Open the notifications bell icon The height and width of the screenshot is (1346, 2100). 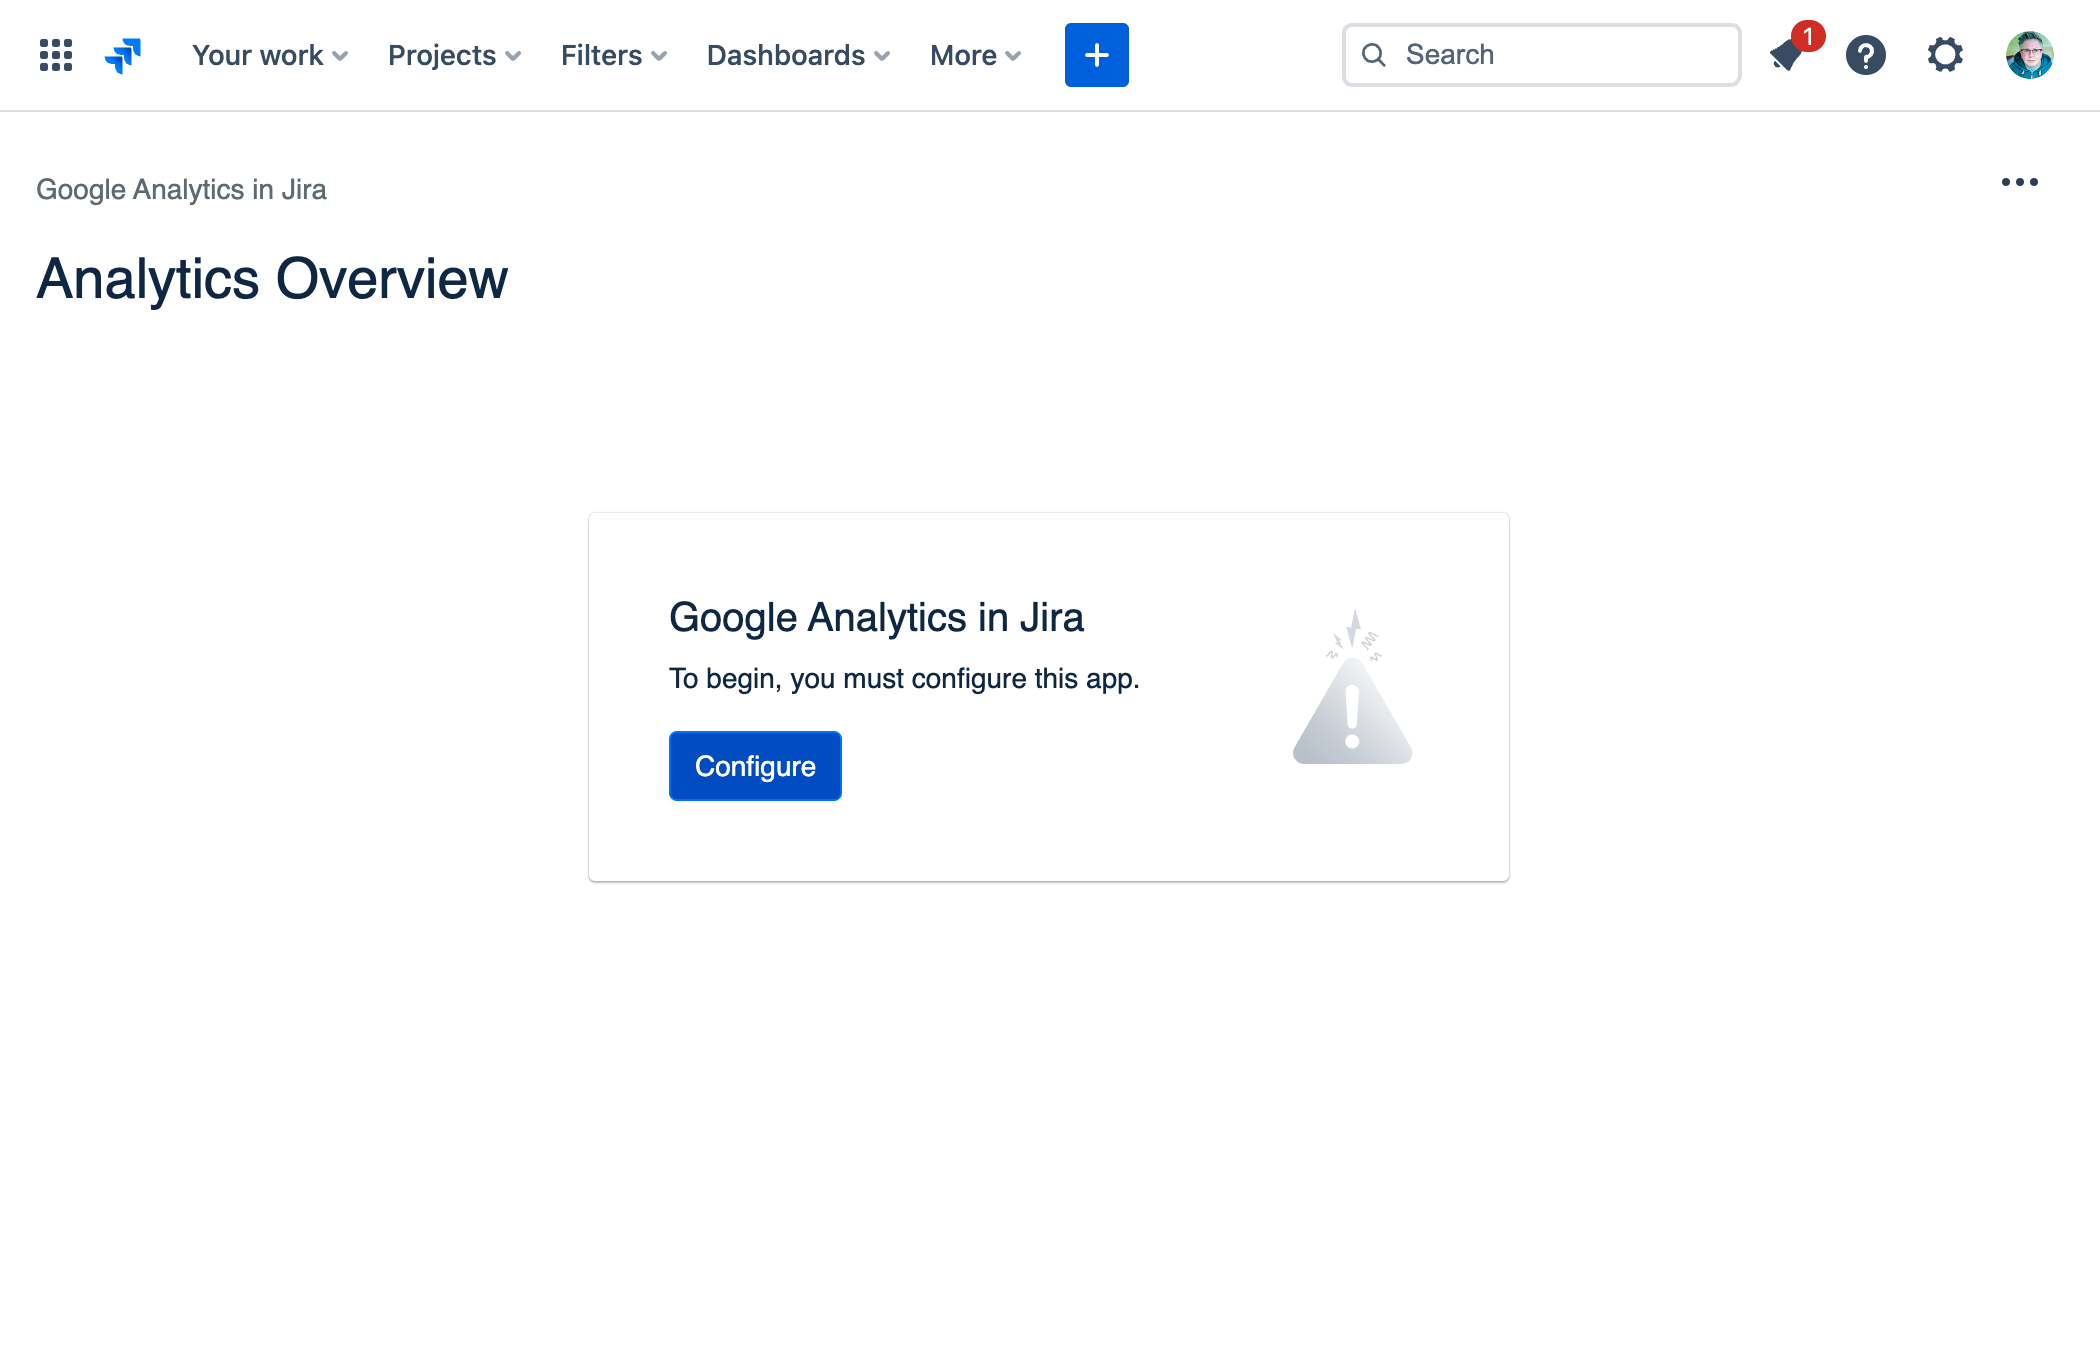1786,56
